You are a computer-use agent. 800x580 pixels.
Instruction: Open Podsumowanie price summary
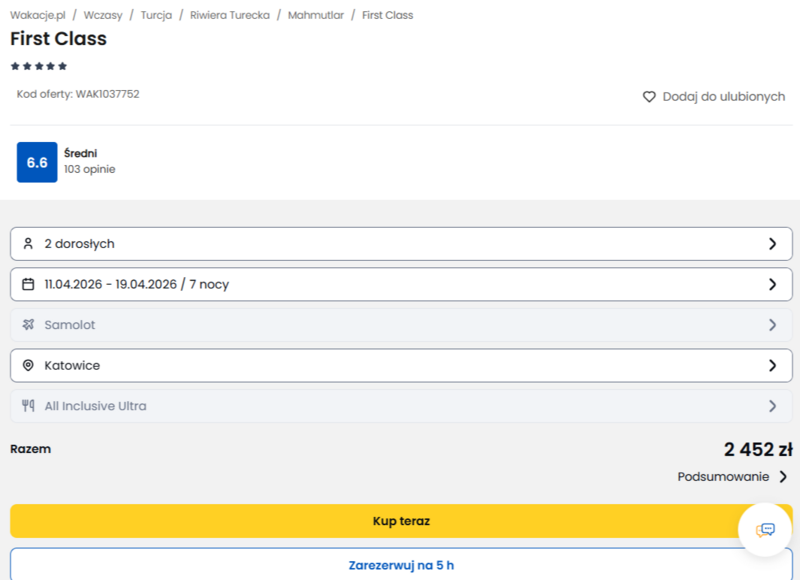732,477
